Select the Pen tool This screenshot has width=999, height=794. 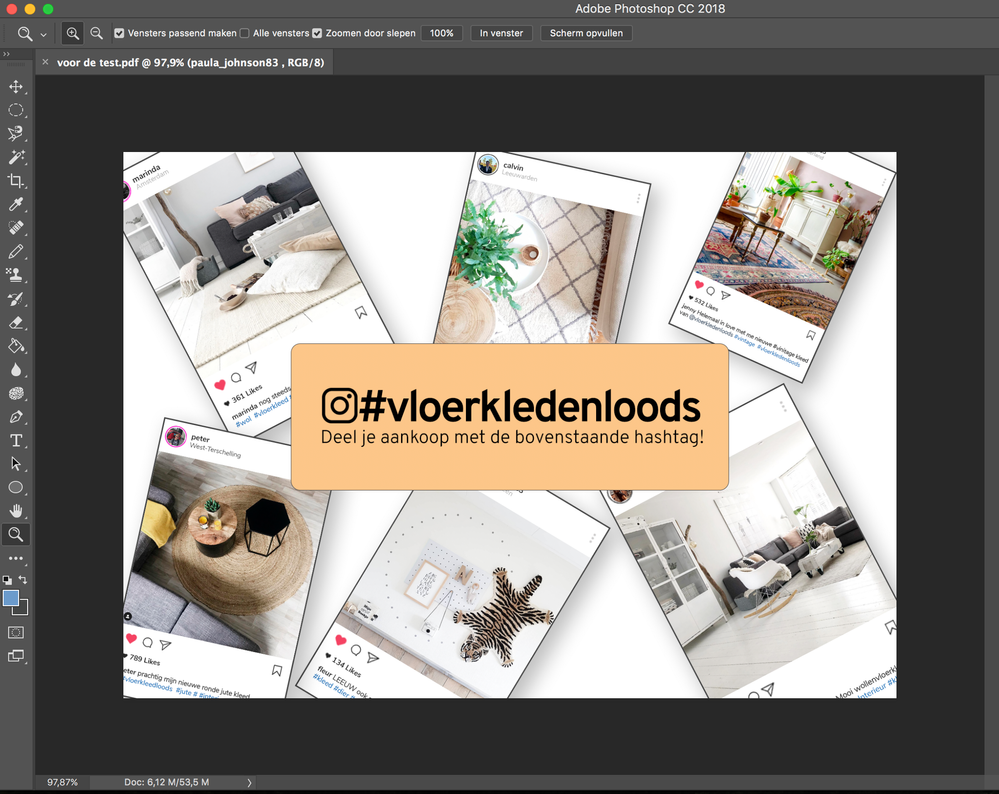(x=16, y=417)
